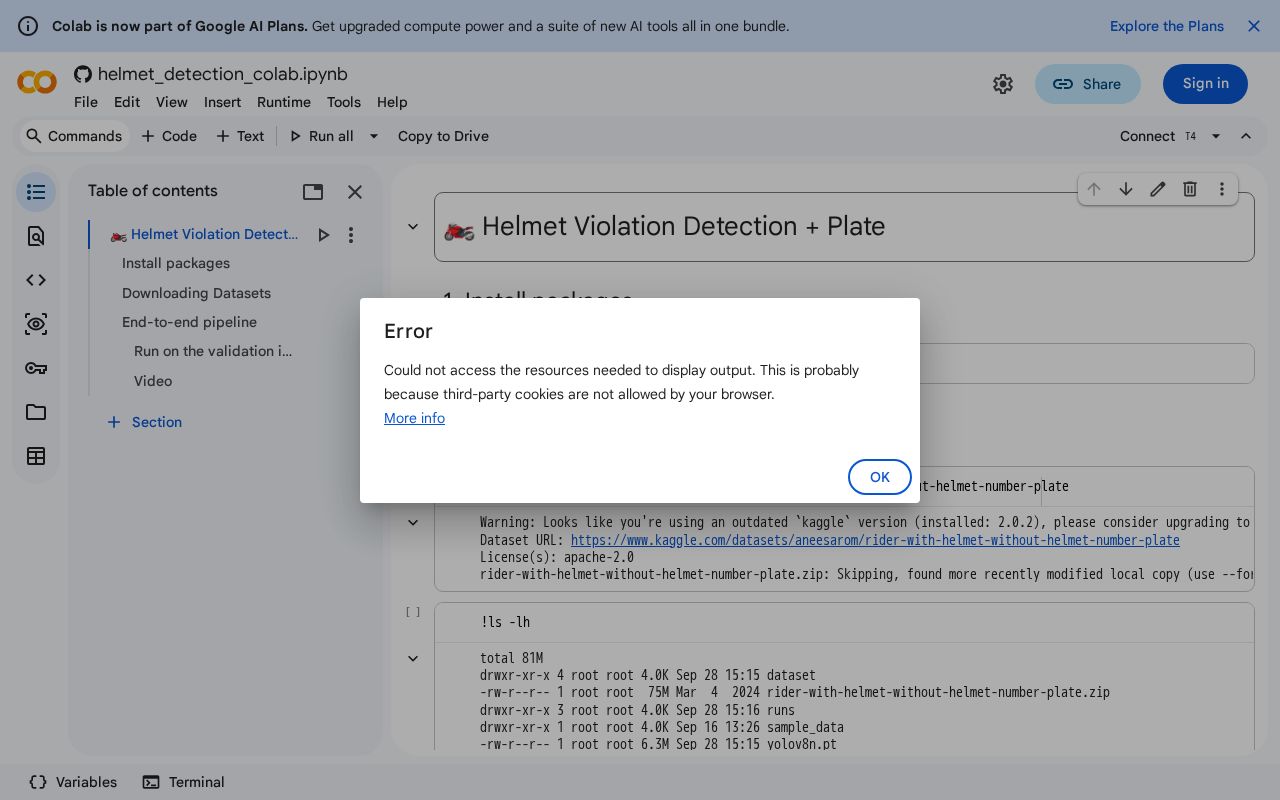Click OK in the Error dialog

[880, 477]
